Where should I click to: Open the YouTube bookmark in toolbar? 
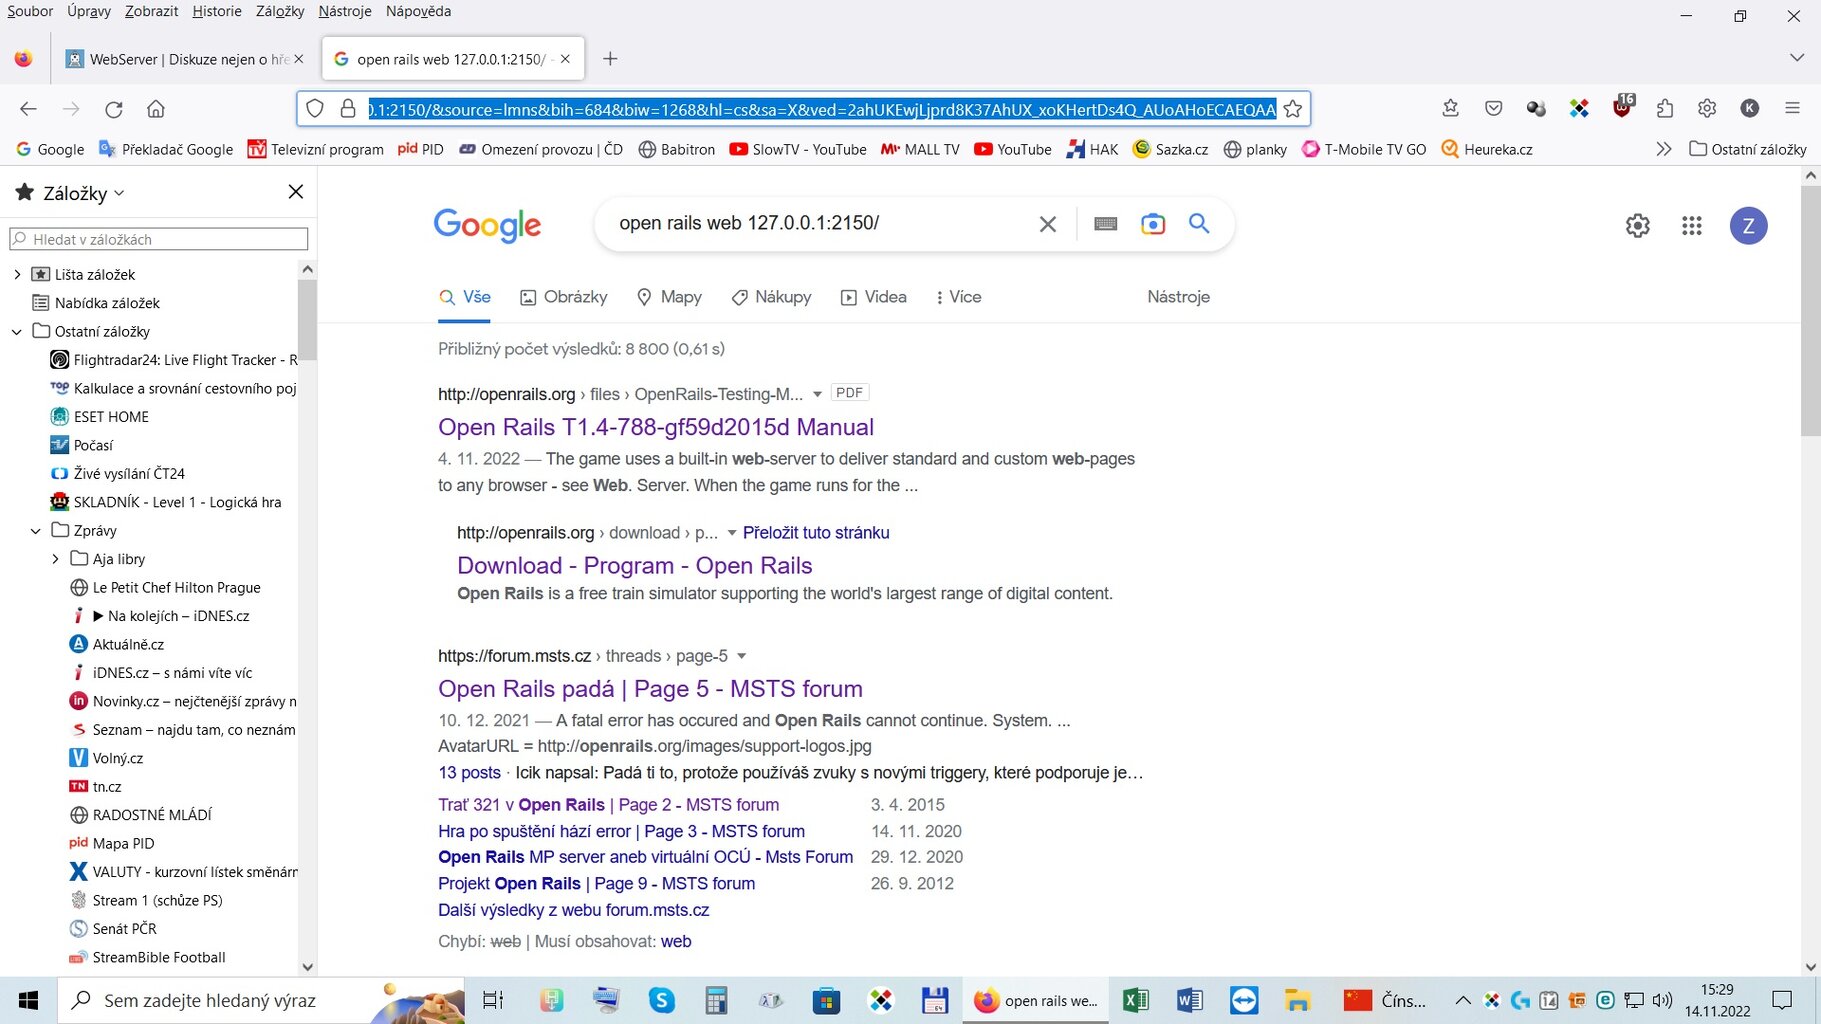[1013, 149]
